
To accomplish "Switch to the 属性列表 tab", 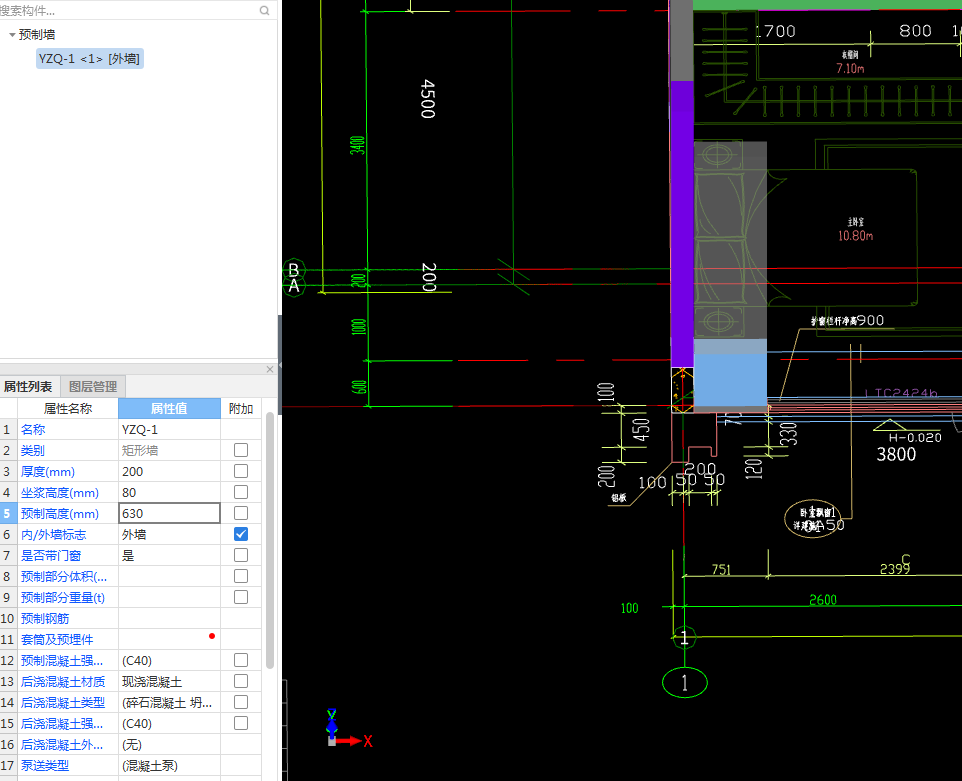I will click(x=28, y=387).
